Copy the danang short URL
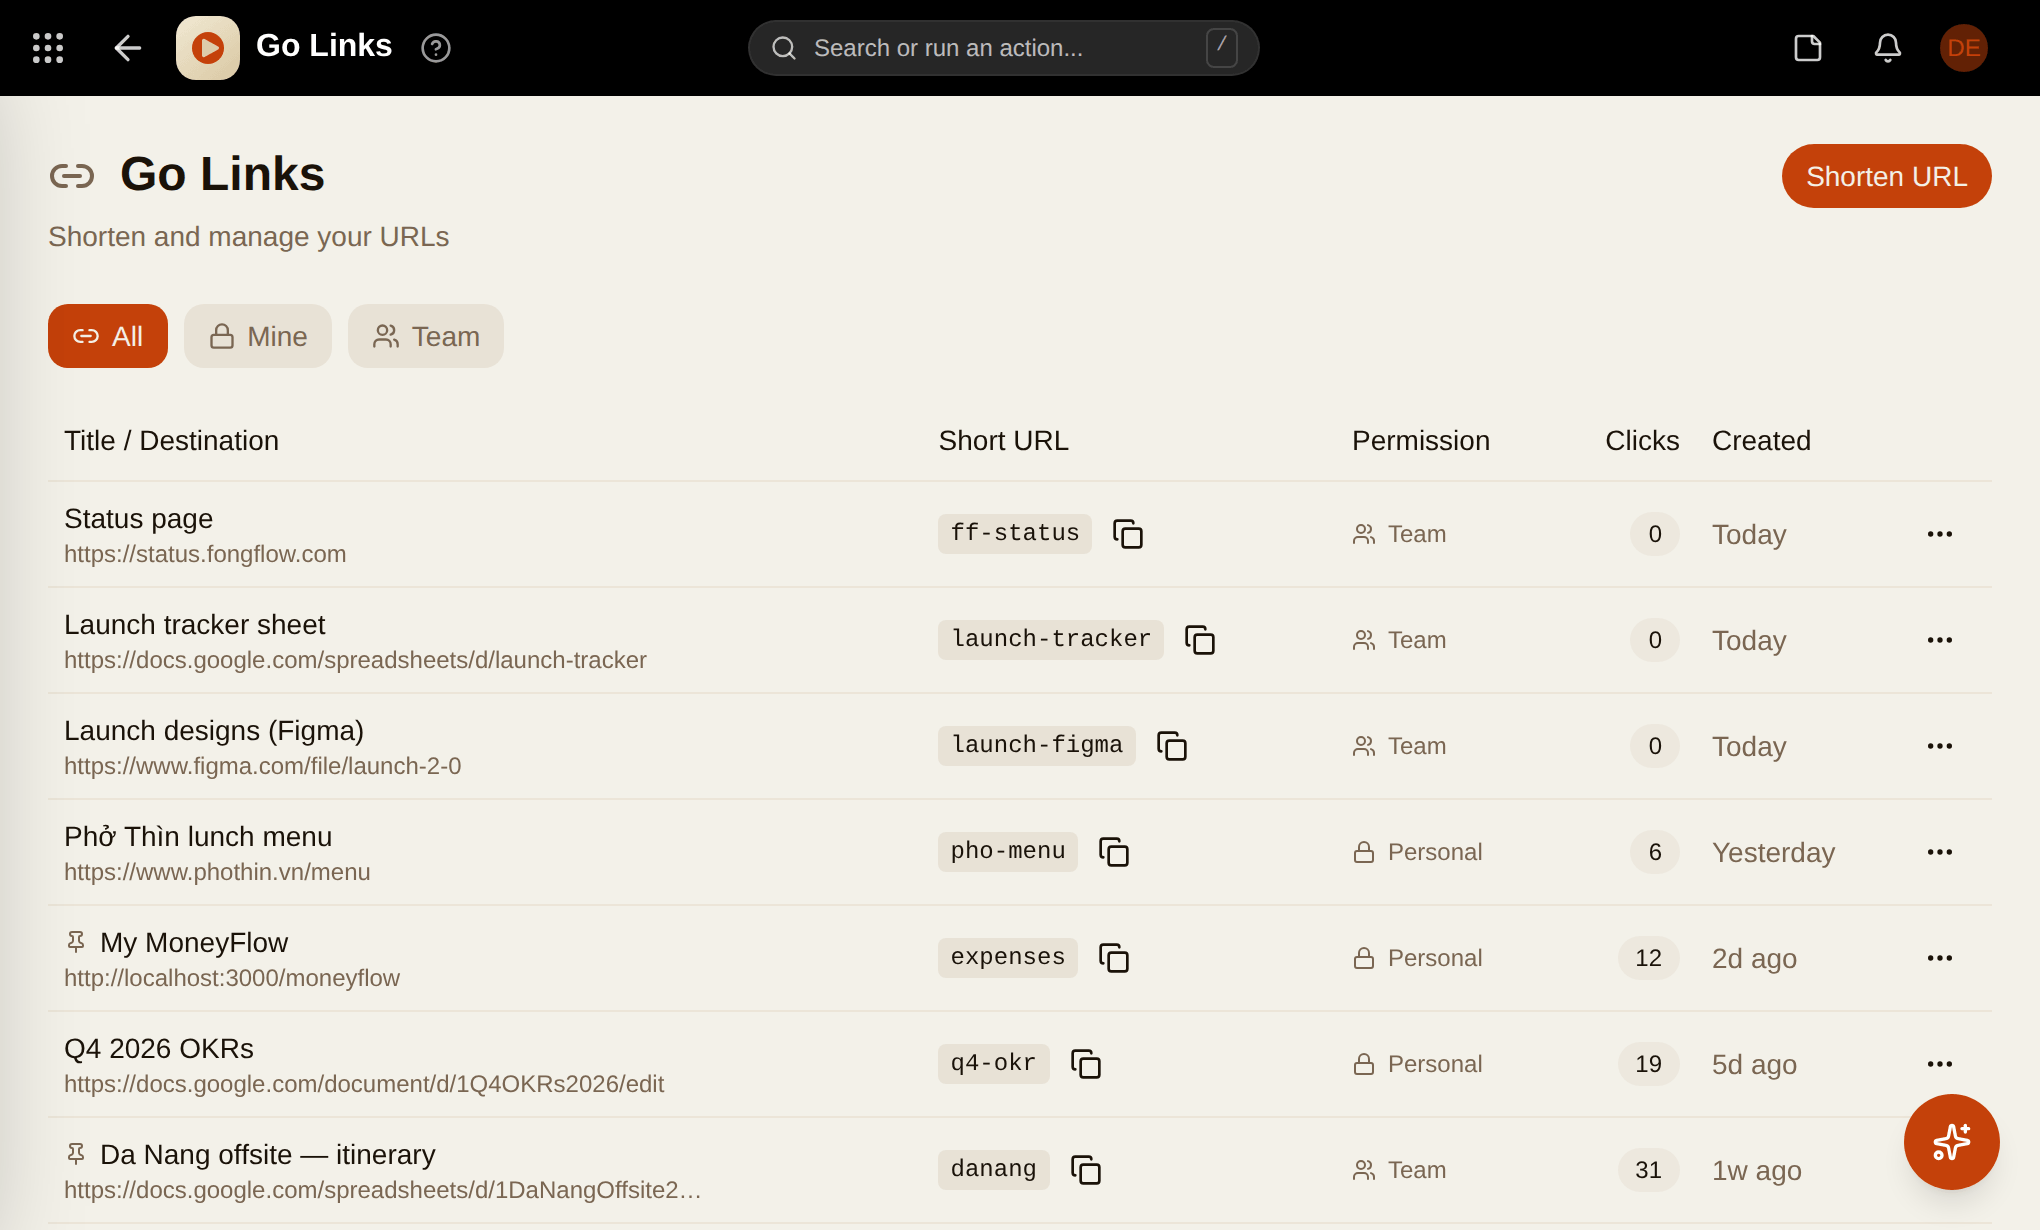2040x1230 pixels. [x=1086, y=1170]
